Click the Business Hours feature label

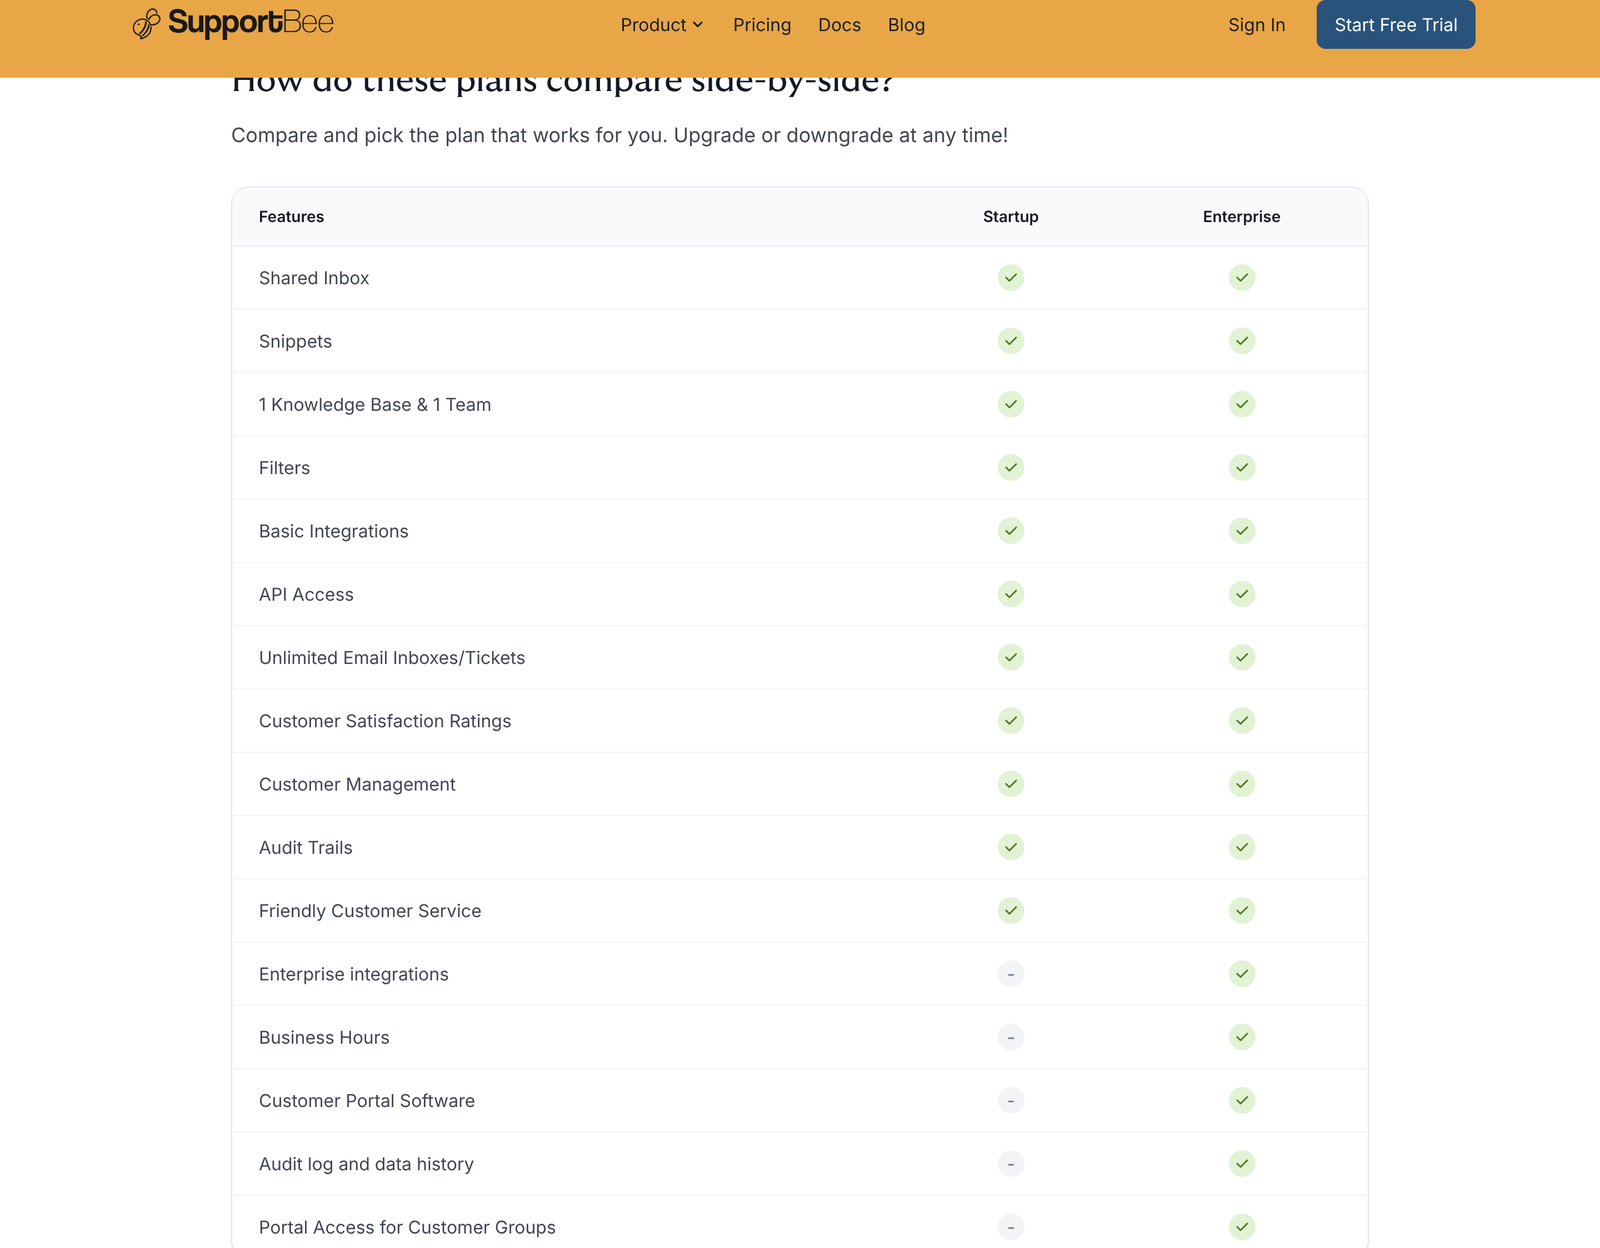(324, 1037)
